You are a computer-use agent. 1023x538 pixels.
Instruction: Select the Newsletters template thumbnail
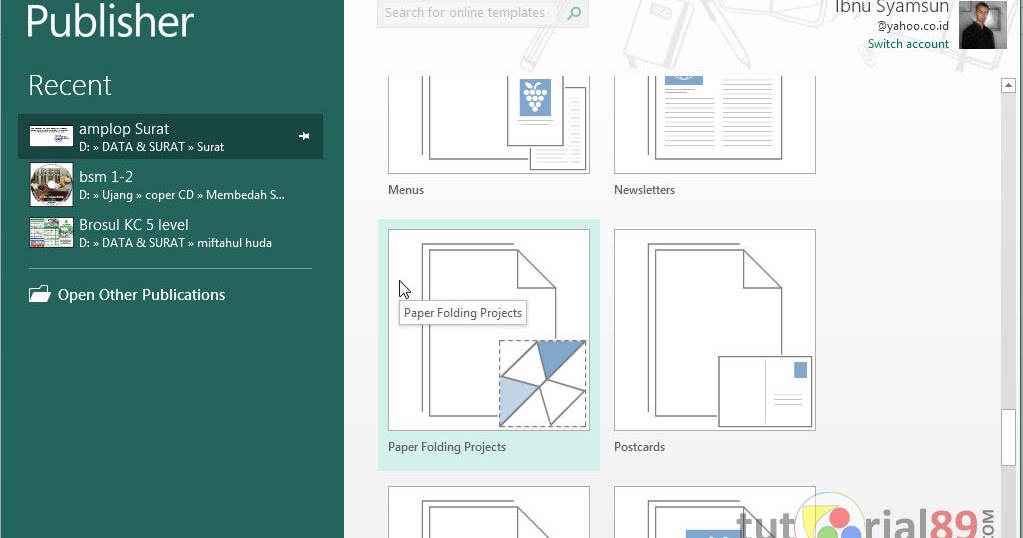[714, 124]
